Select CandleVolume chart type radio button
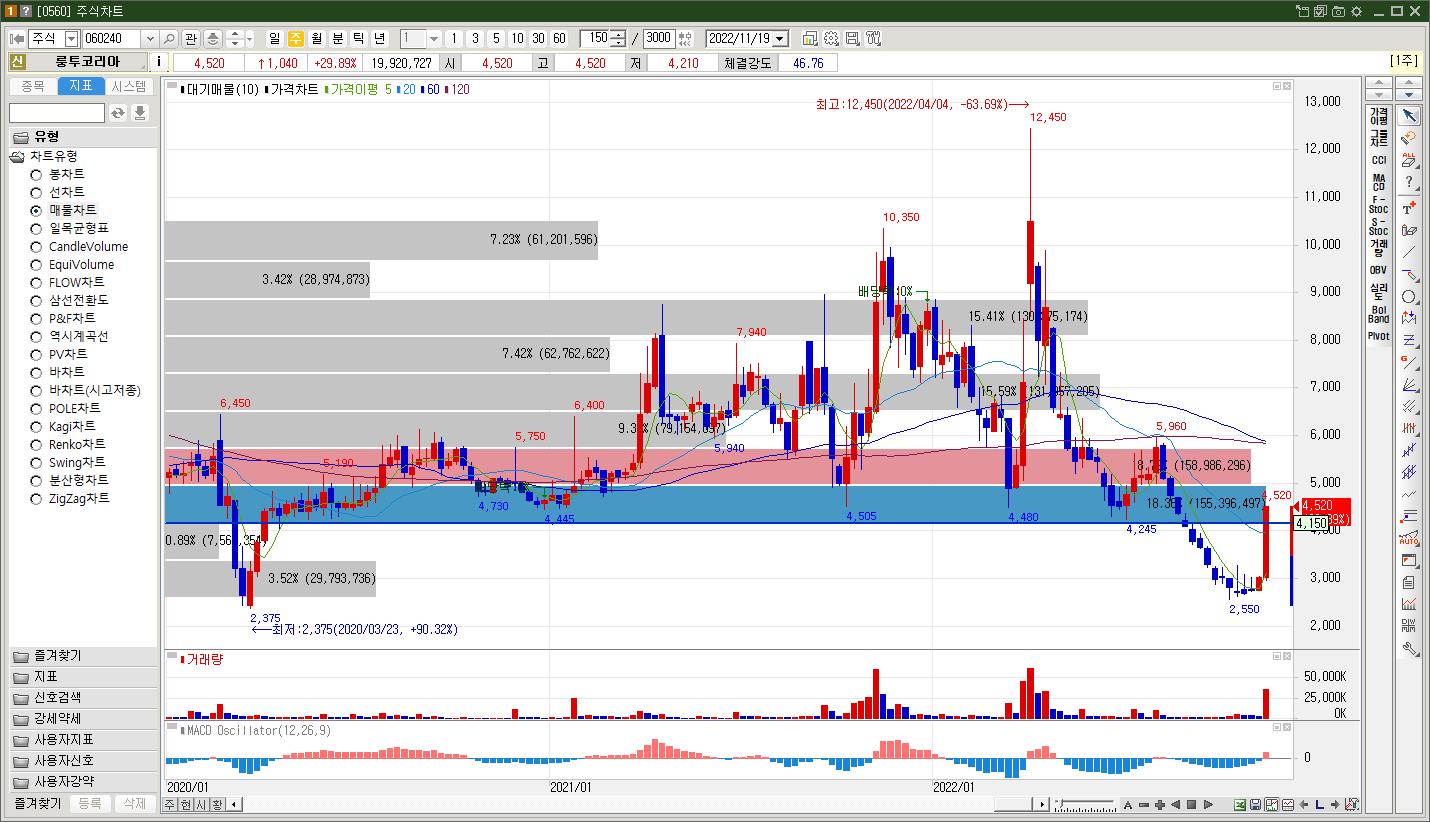This screenshot has height=822, width=1430. point(36,247)
